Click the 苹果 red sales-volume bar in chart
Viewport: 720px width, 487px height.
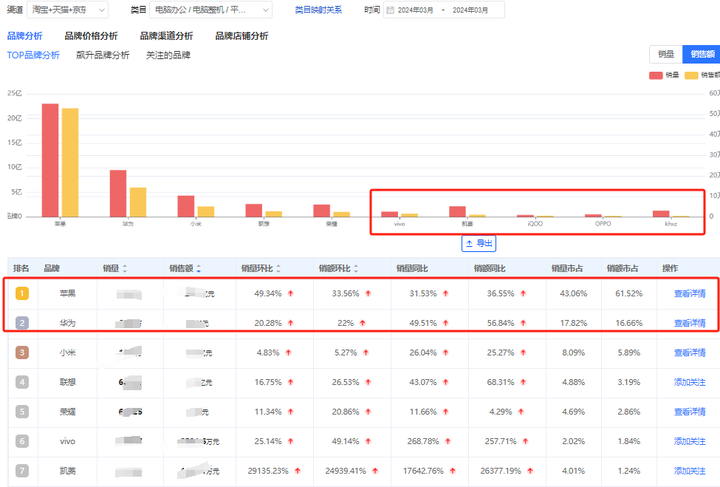[50, 160]
